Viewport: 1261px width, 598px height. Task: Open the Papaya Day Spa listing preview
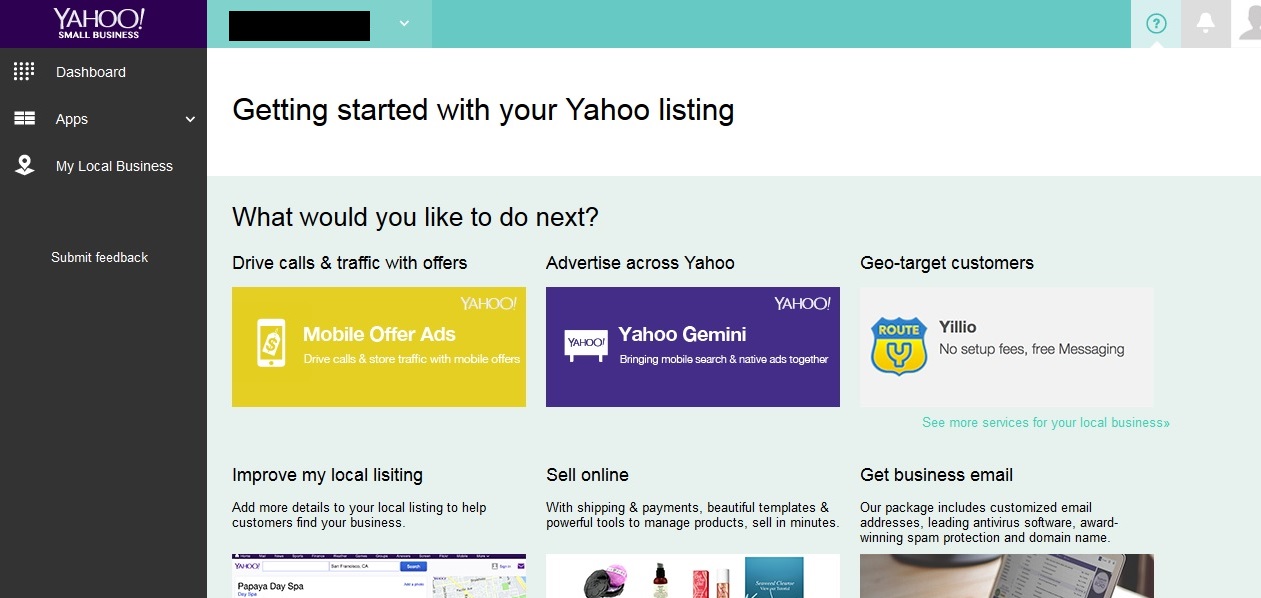[x=379, y=576]
